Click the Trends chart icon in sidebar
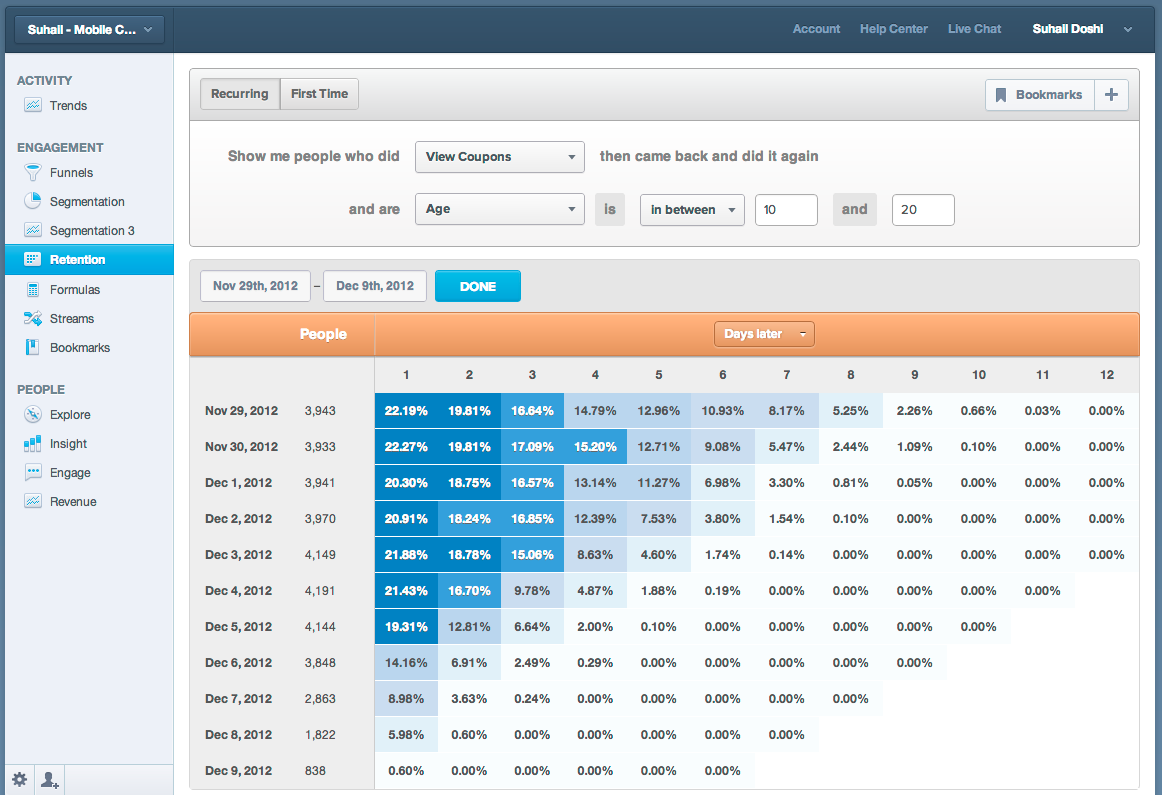 tap(33, 105)
